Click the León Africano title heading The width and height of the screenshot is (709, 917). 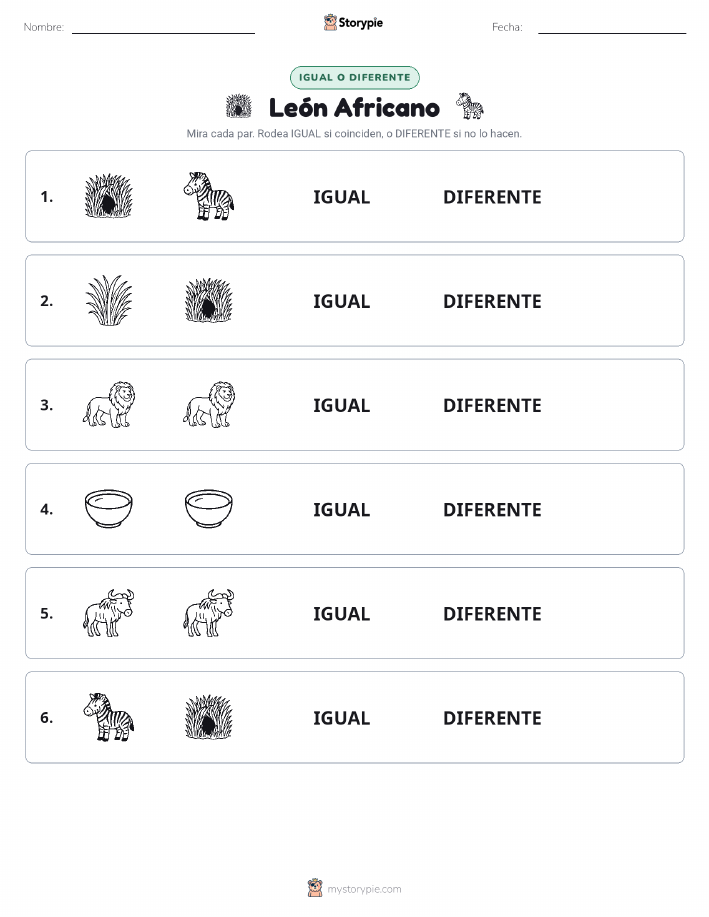(x=354, y=108)
